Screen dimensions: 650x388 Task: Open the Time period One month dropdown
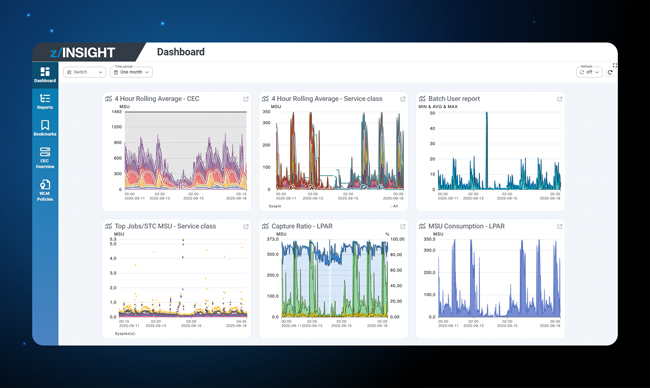pos(131,72)
